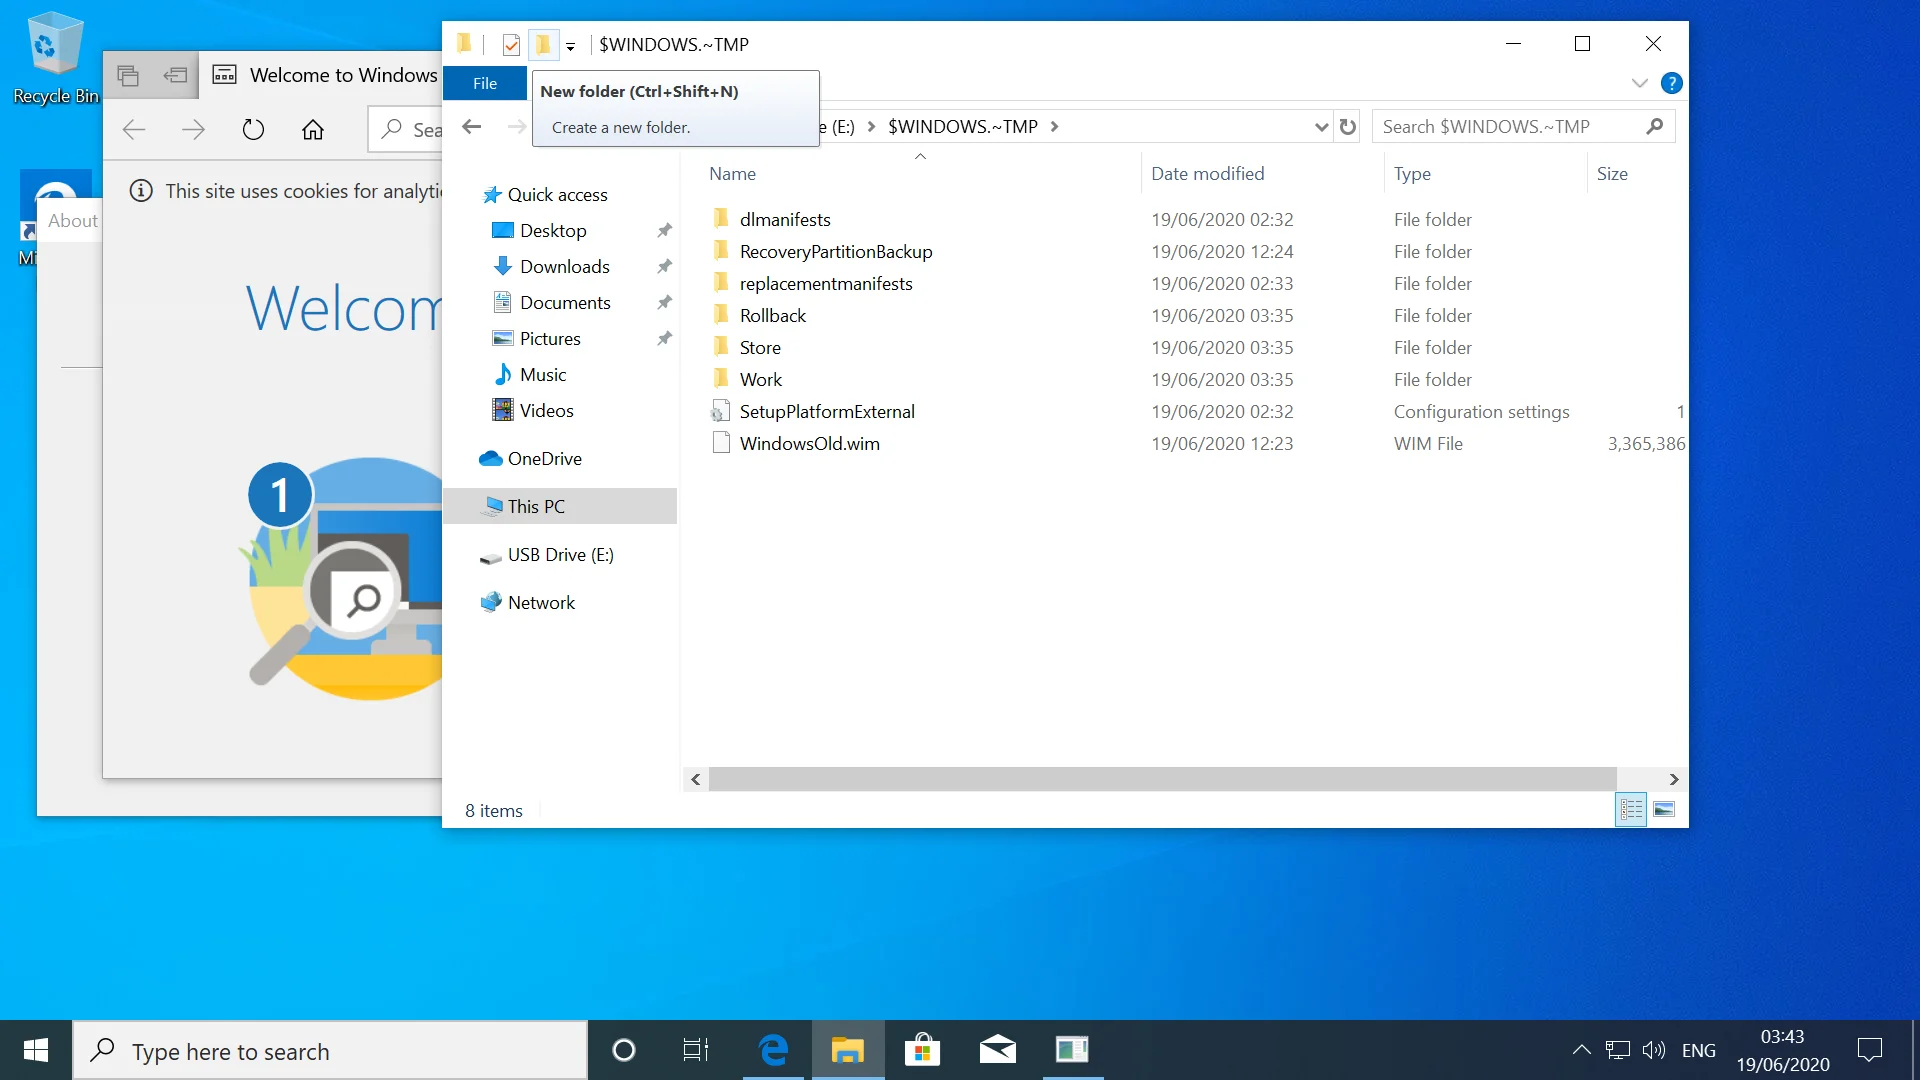Open Music in navigation pane
Screen dimensions: 1920x1080
(x=543, y=374)
